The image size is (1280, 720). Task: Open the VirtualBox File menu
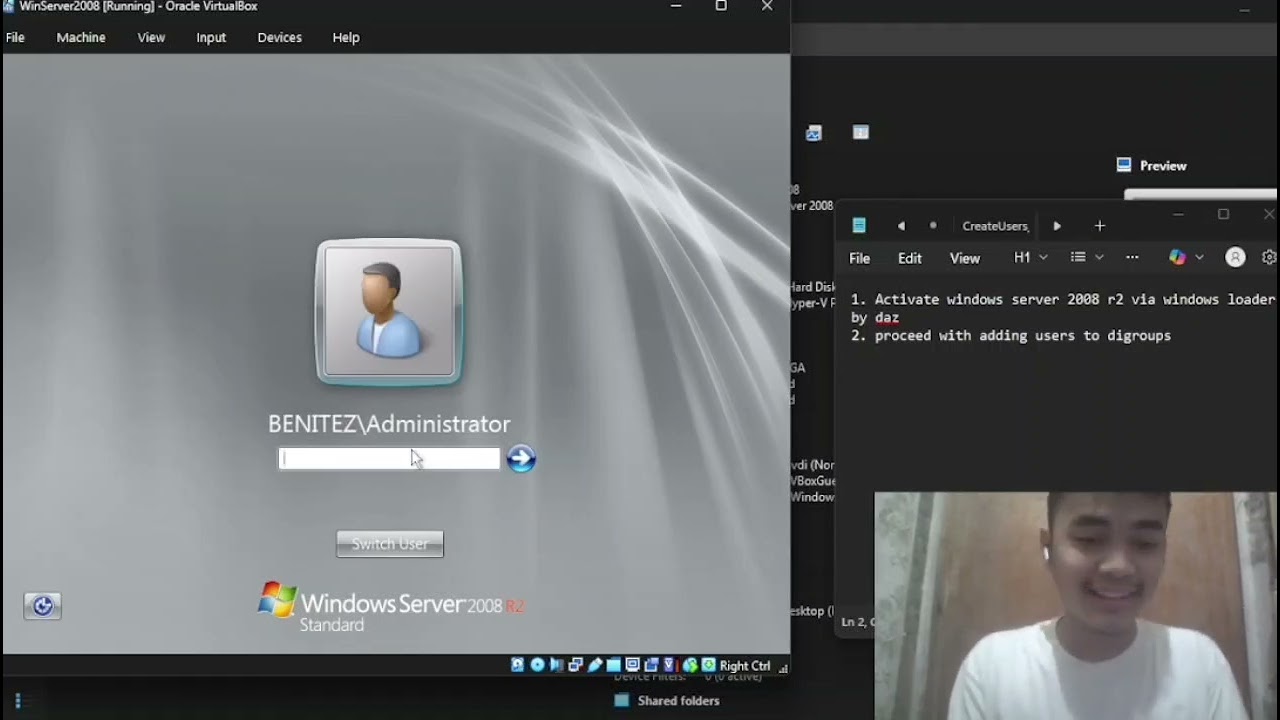pos(15,37)
